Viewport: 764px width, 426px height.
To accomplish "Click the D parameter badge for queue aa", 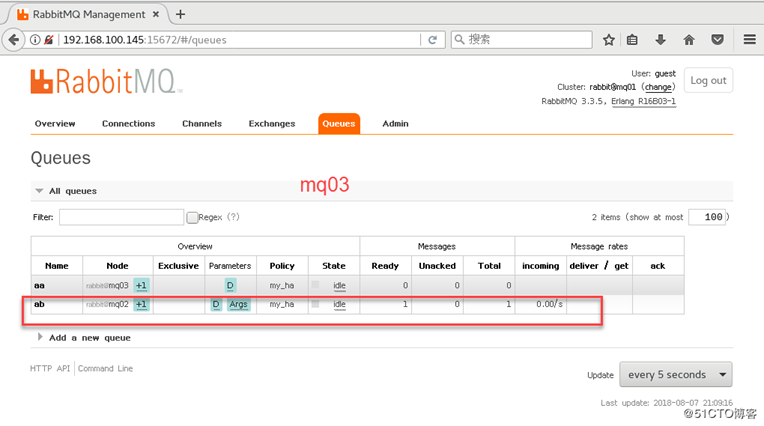I will pos(230,285).
